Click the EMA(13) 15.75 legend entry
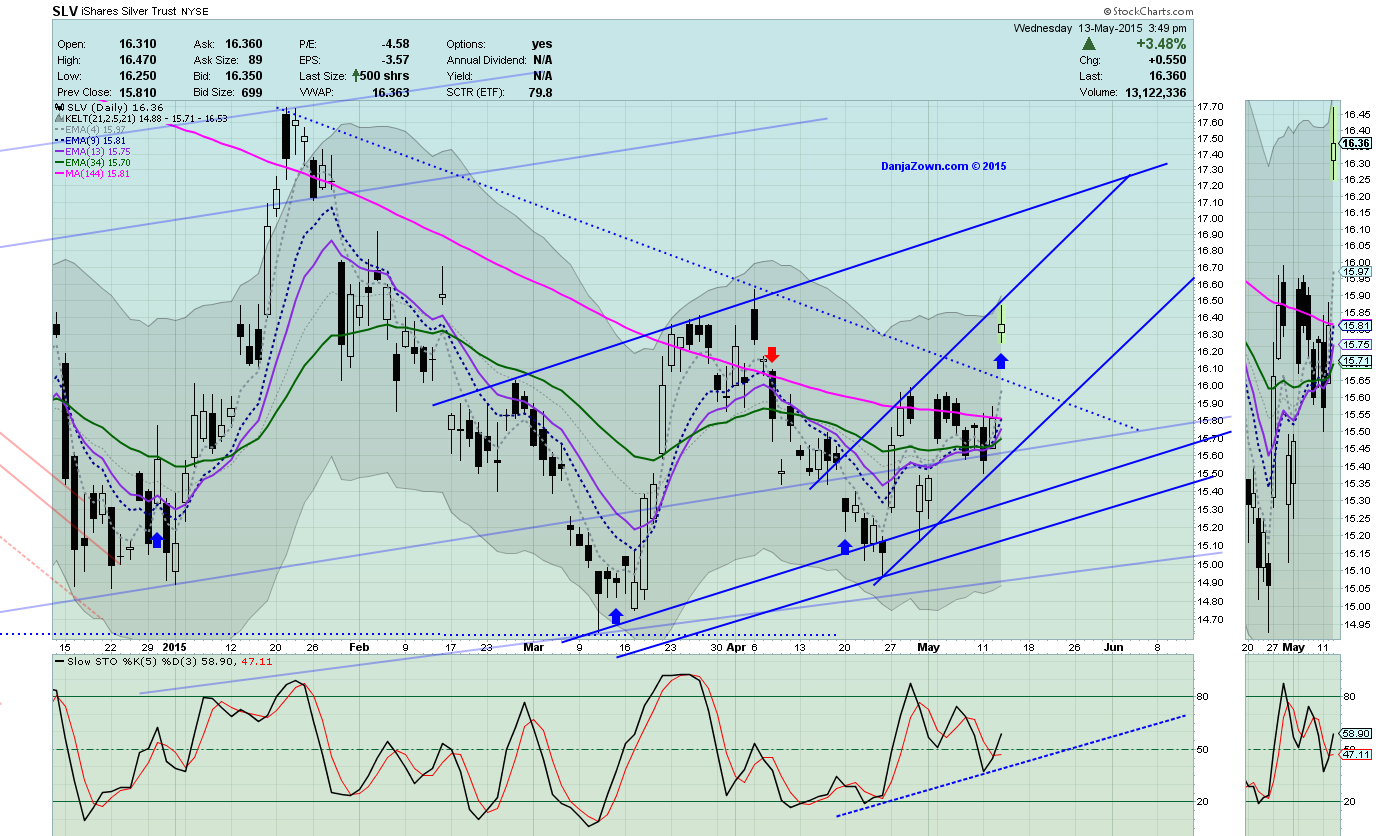This screenshot has height=836, width=1390. coord(92,151)
